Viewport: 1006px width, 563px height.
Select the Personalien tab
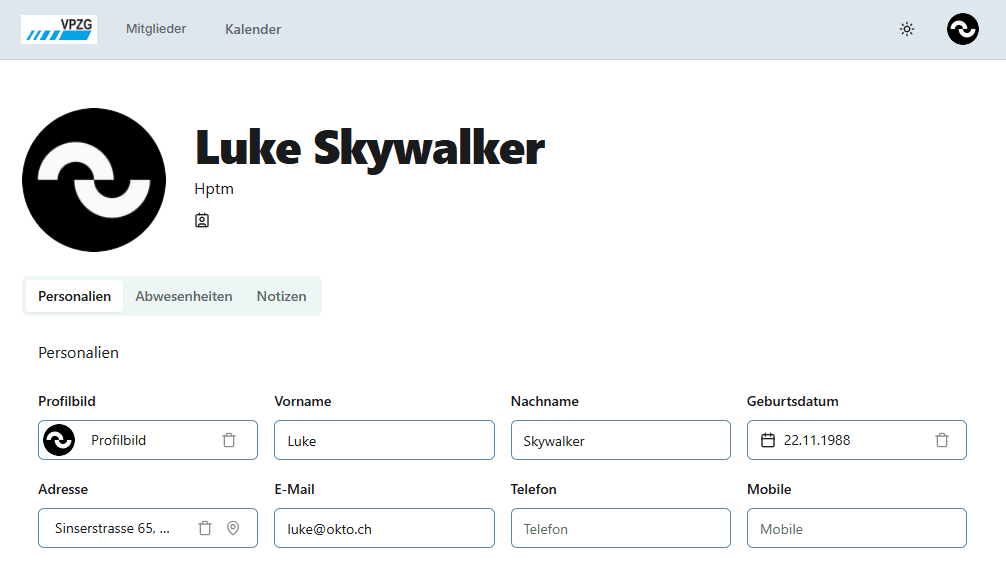[x=74, y=296]
